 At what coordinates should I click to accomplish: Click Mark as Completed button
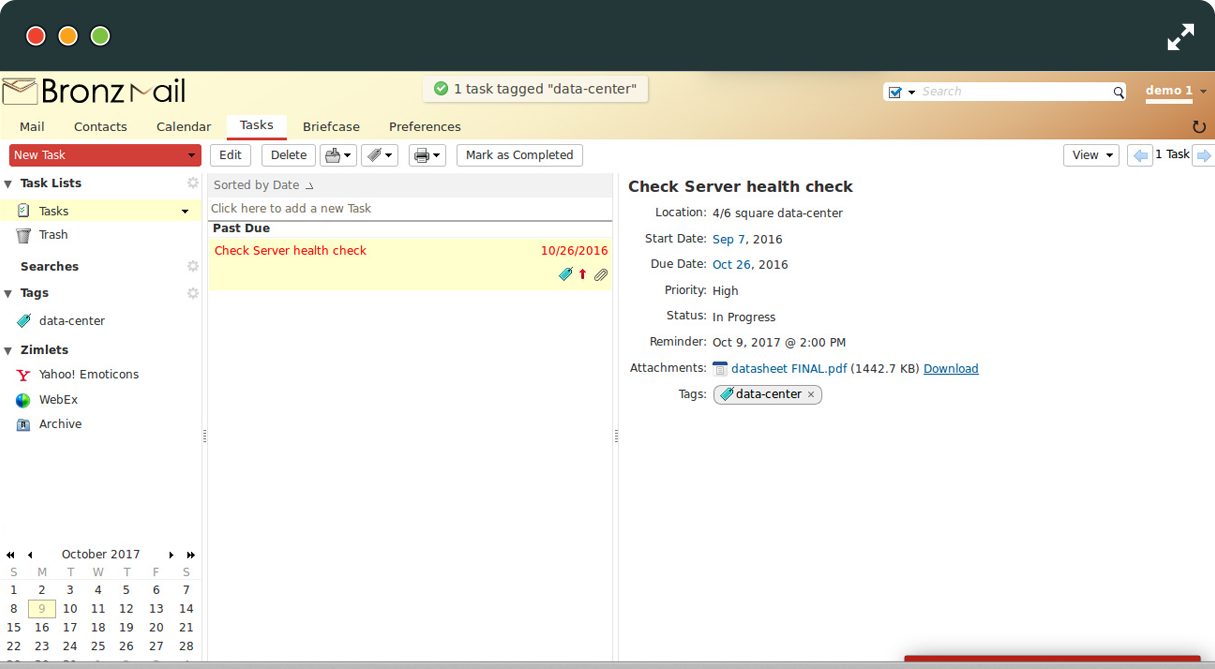pos(519,155)
